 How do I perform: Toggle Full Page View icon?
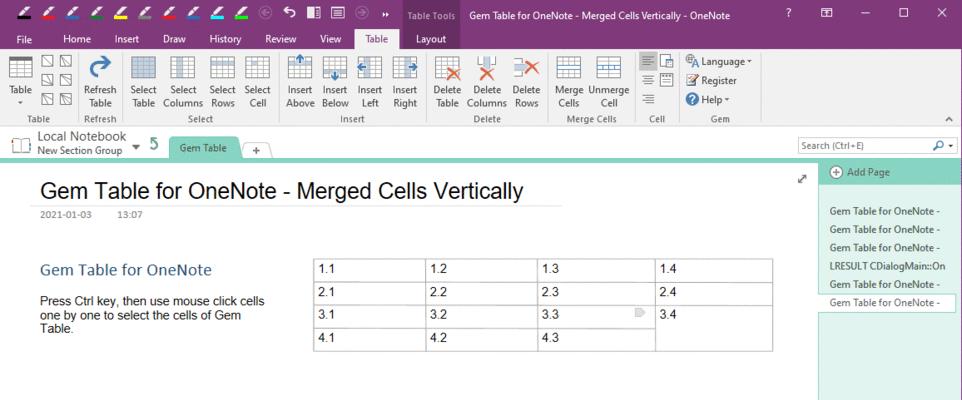pyautogui.click(x=337, y=13)
